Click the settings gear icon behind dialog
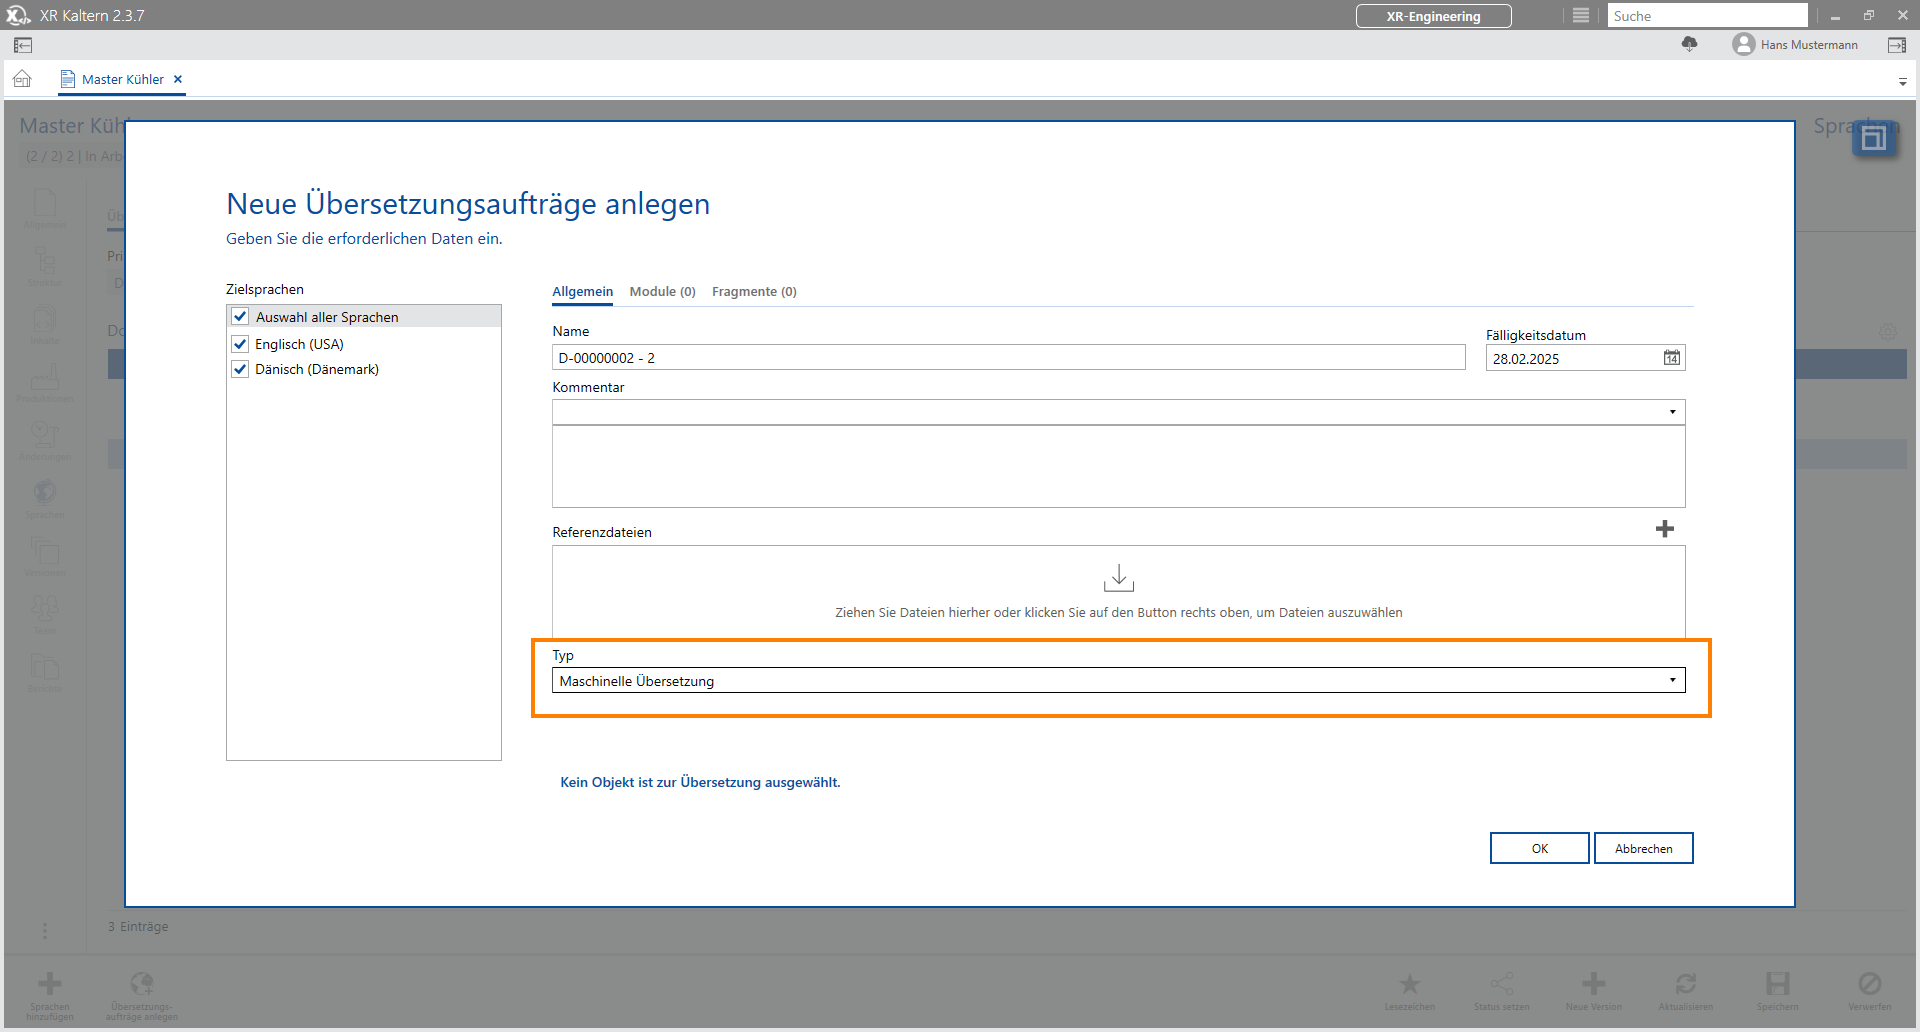Image resolution: width=1920 pixels, height=1032 pixels. (x=1888, y=332)
